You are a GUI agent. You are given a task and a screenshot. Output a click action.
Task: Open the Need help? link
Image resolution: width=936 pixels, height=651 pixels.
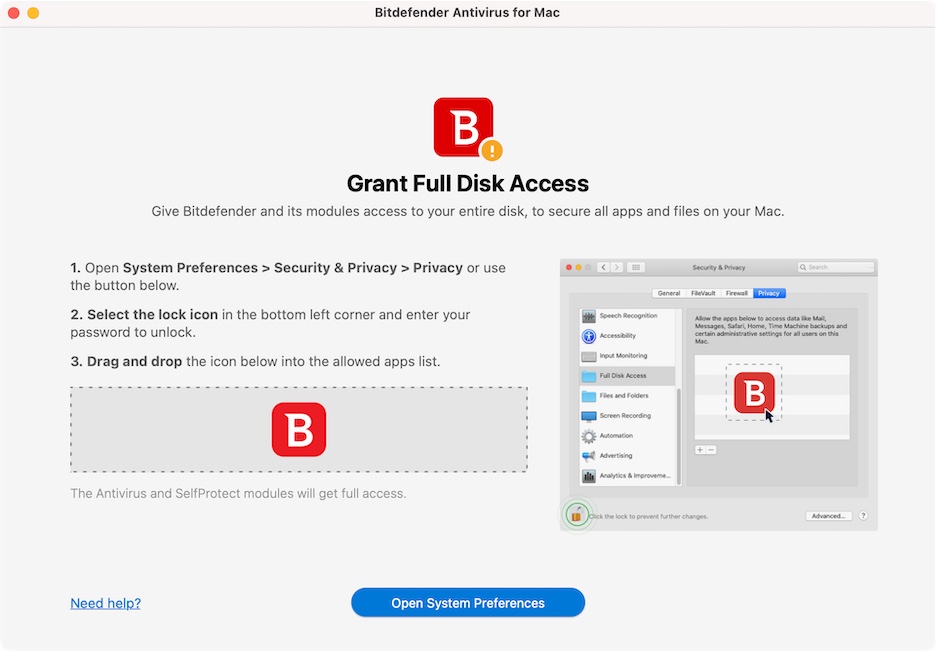(x=106, y=603)
